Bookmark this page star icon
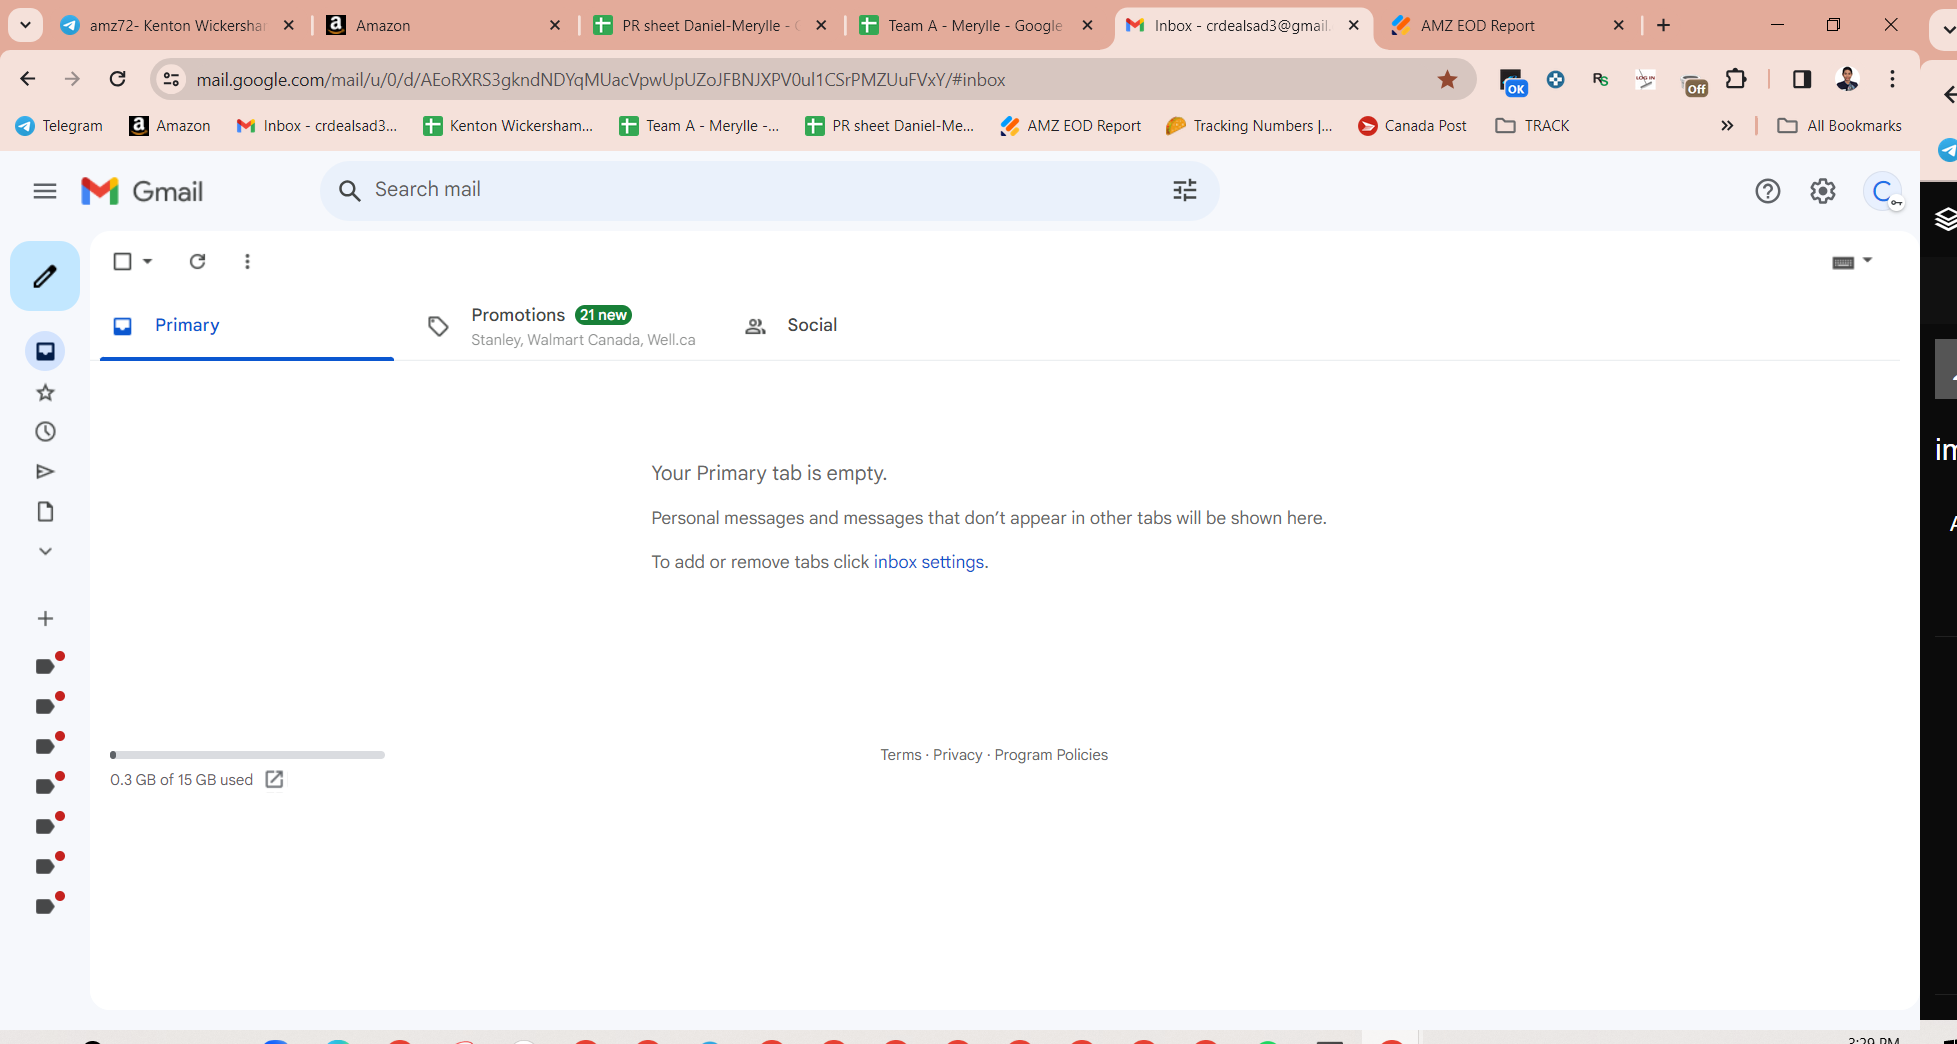Viewport: 1957px width, 1044px height. (1447, 79)
